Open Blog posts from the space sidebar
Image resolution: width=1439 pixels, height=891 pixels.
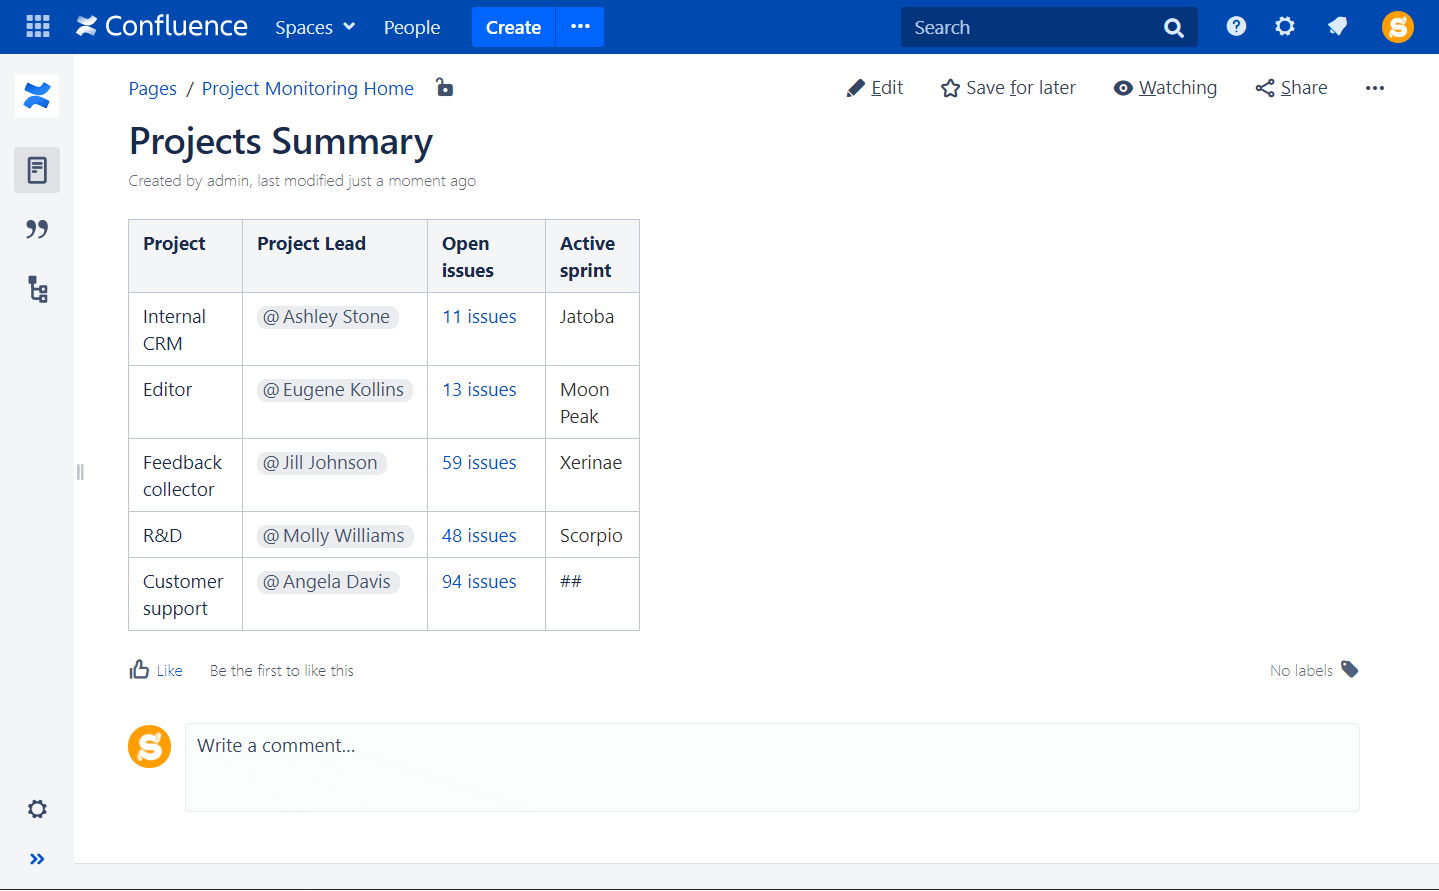point(37,229)
